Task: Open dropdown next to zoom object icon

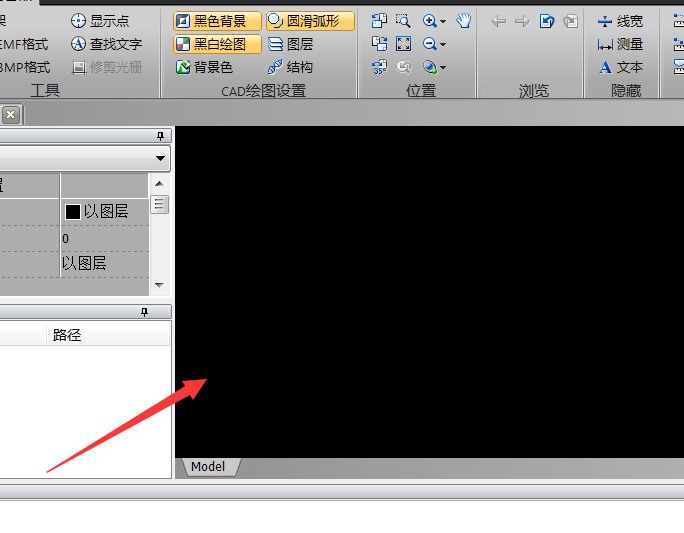Action: (443, 67)
